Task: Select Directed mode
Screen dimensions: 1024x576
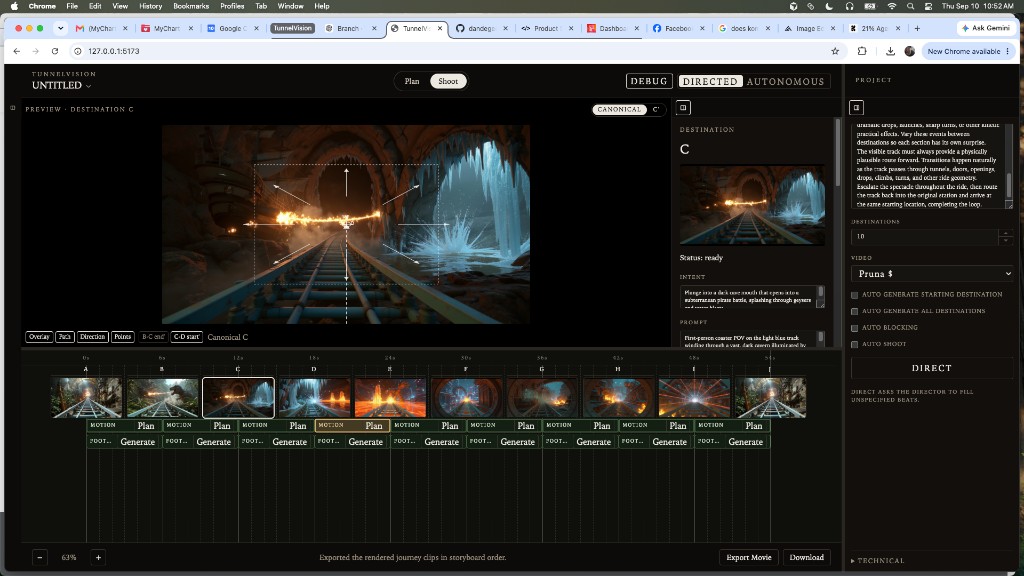Action: 710,82
